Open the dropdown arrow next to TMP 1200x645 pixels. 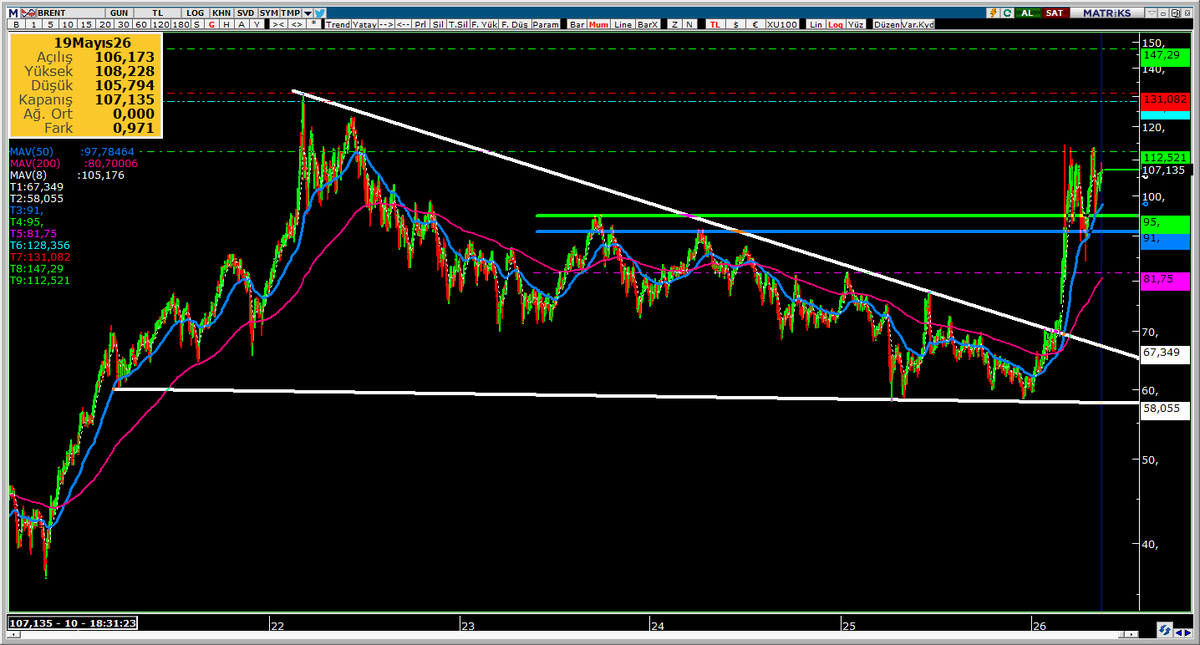click(306, 11)
